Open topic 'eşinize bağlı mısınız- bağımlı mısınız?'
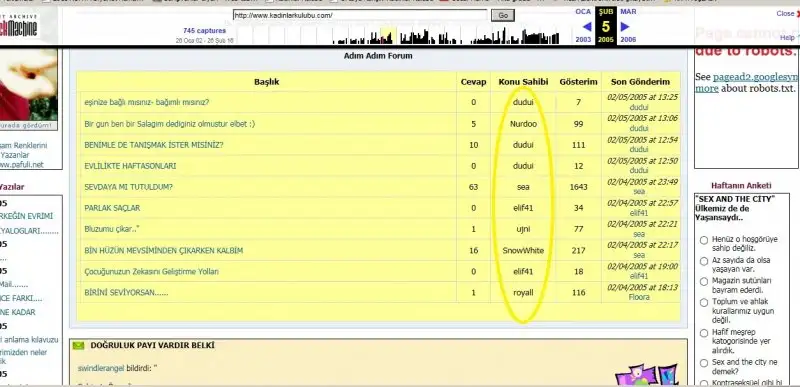The image size is (800, 387). tap(147, 102)
